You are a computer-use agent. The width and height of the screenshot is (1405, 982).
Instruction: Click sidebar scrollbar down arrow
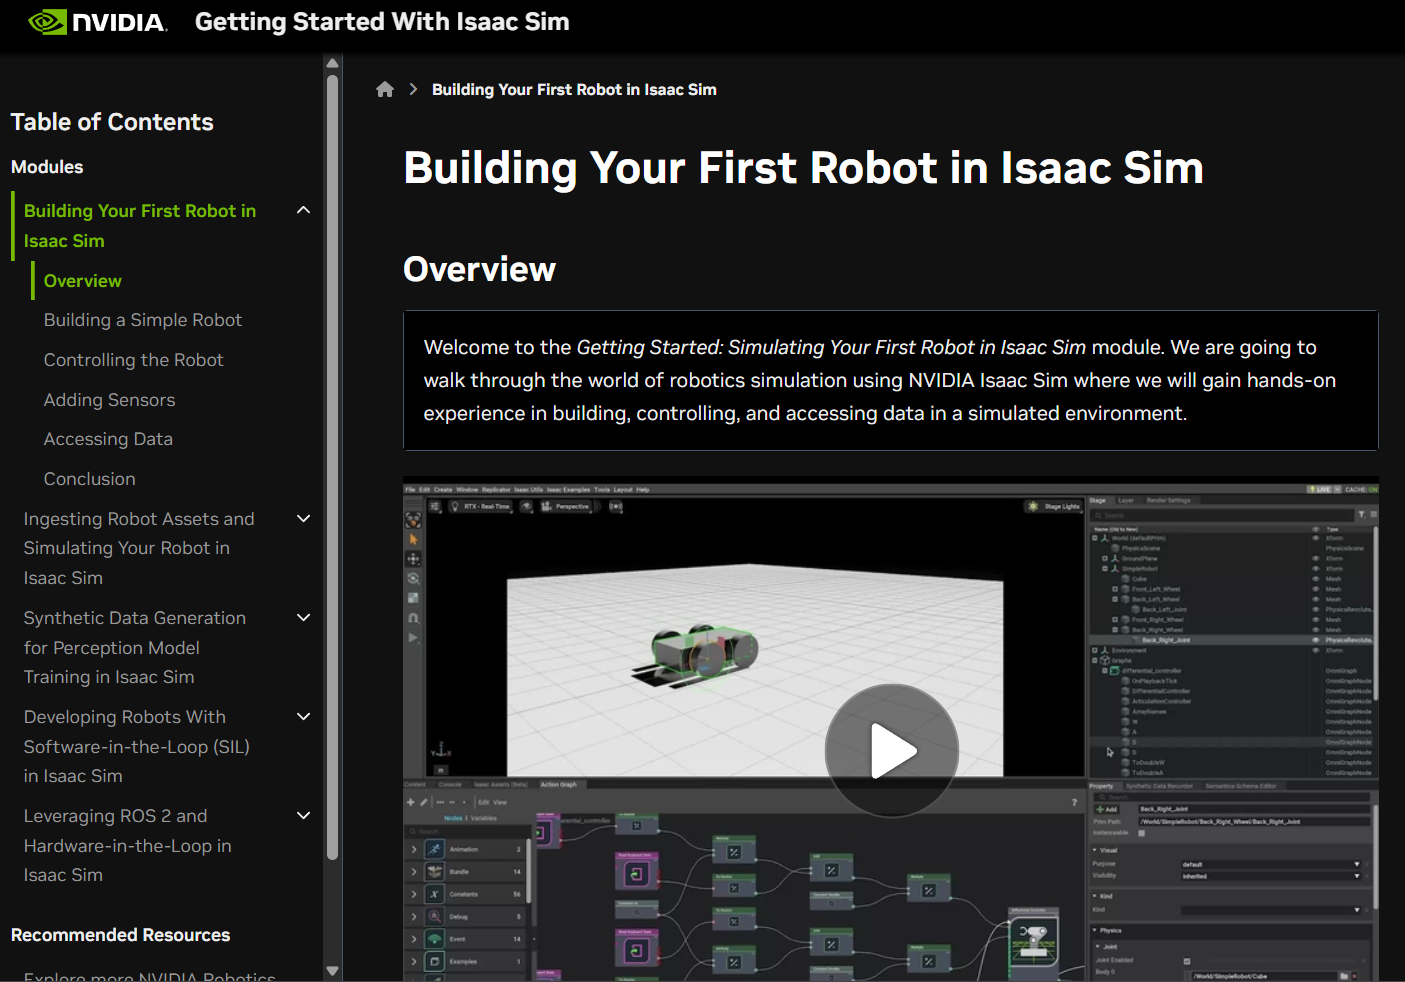(x=333, y=971)
